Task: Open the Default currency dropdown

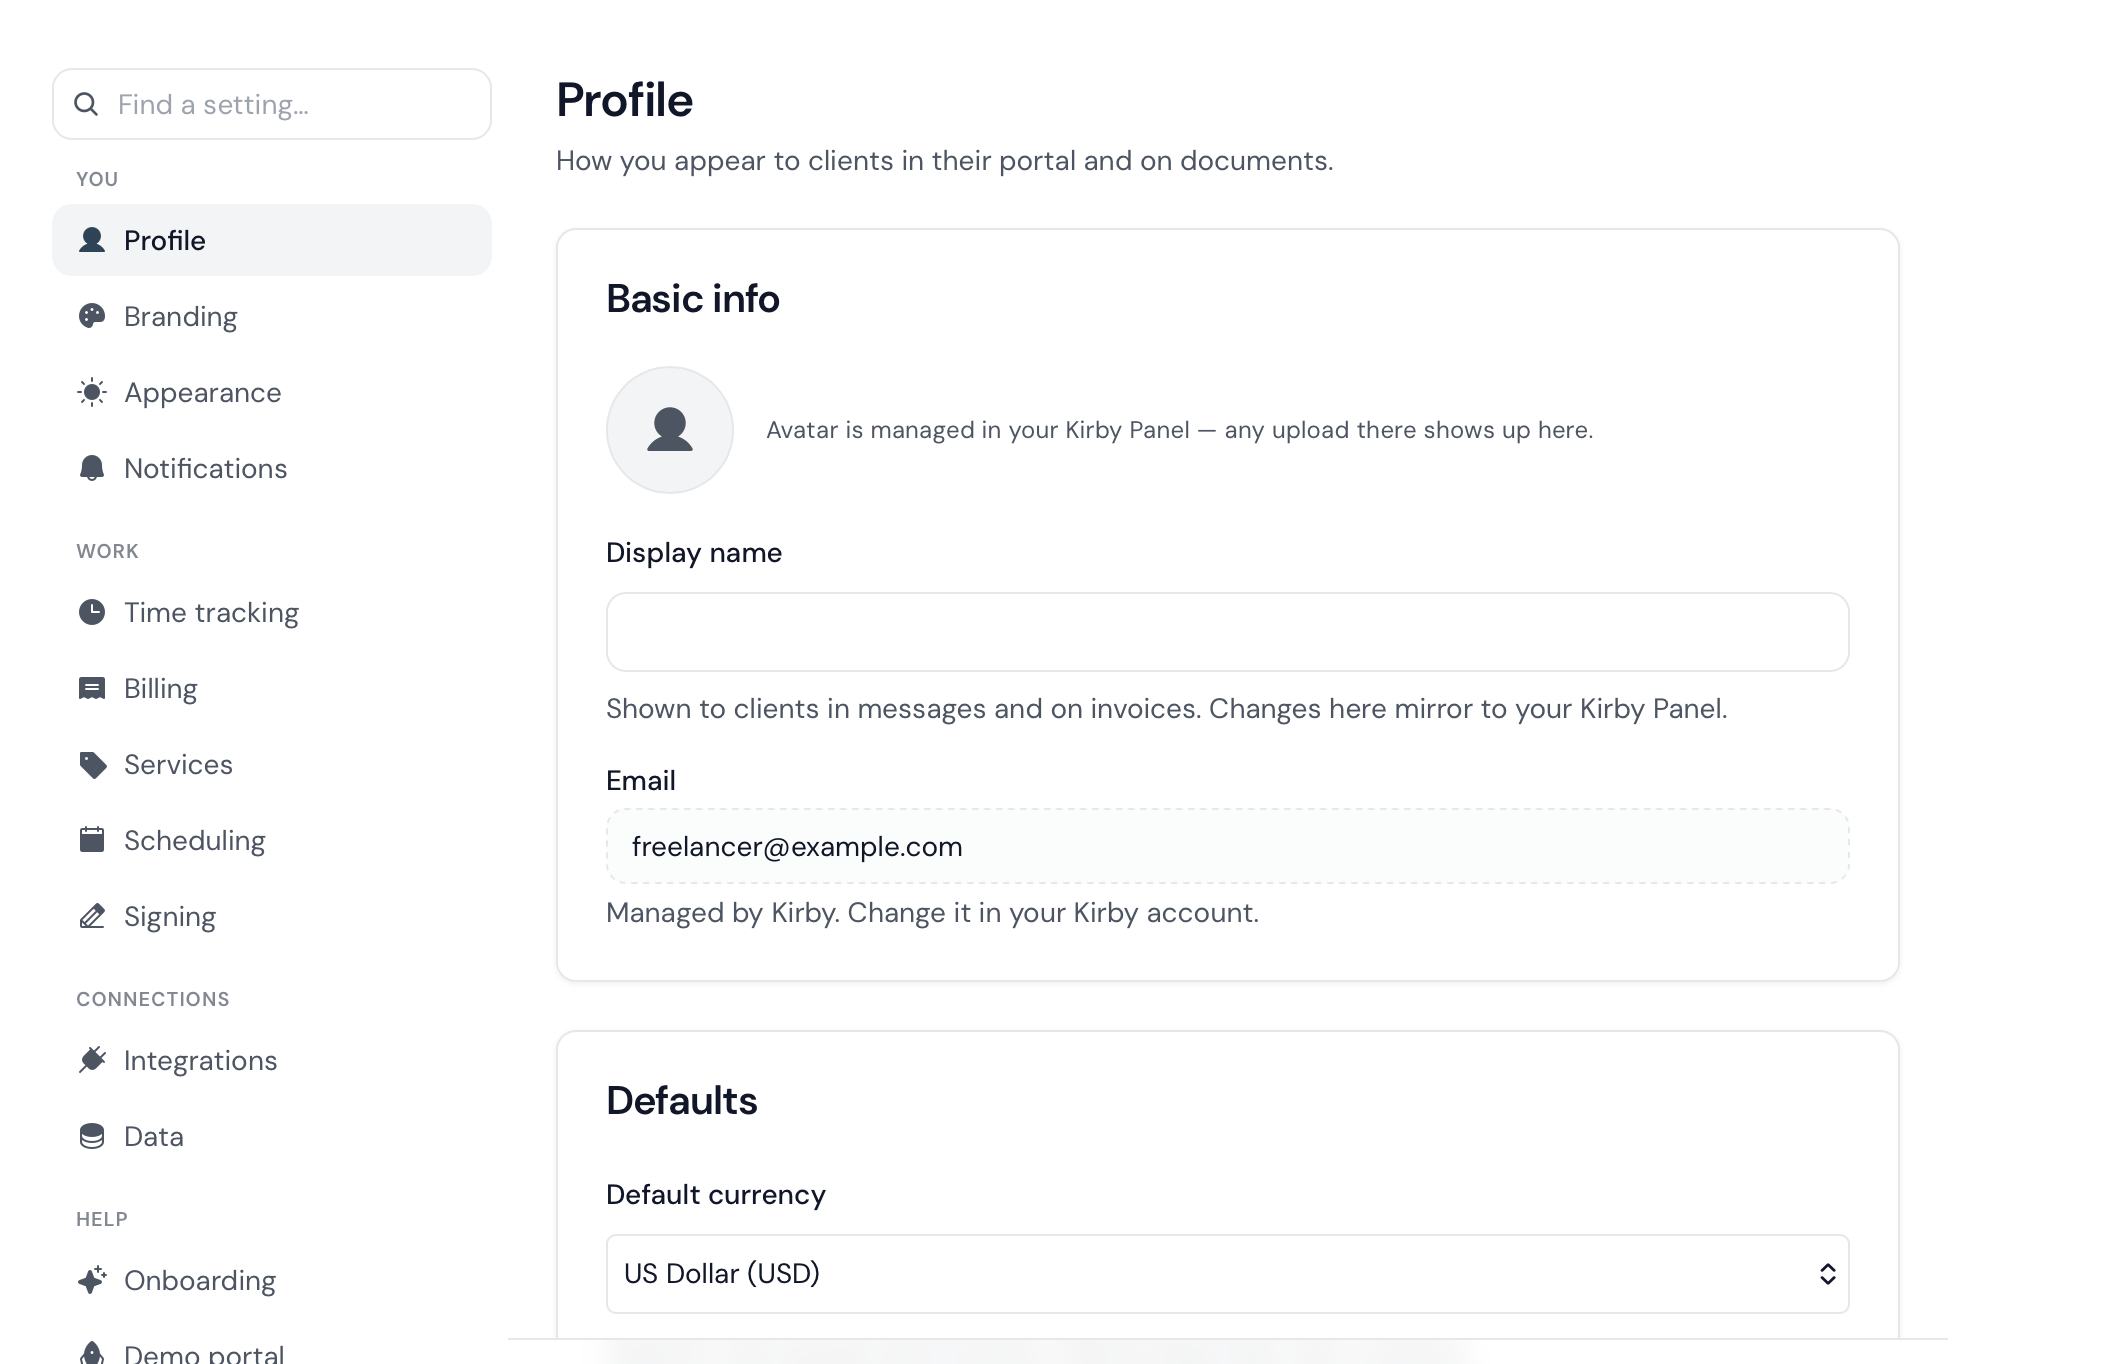Action: click(1227, 1273)
